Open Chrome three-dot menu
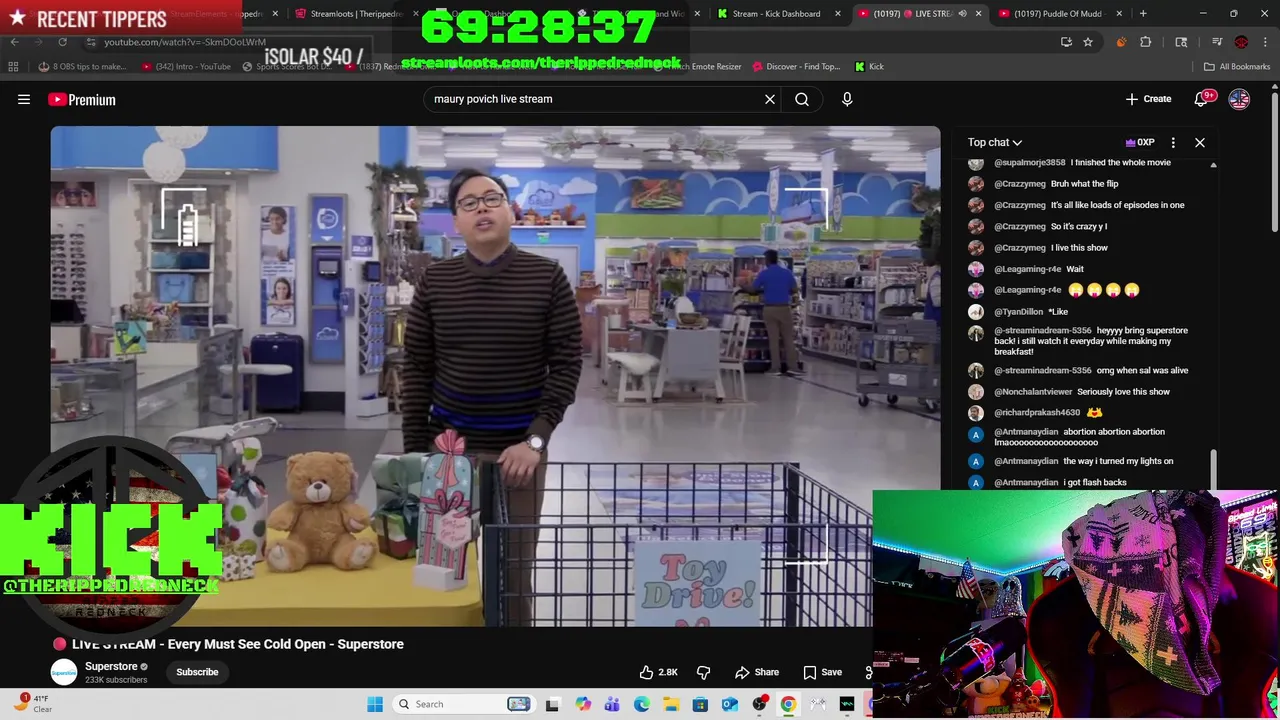This screenshot has width=1280, height=720. (x=1264, y=42)
